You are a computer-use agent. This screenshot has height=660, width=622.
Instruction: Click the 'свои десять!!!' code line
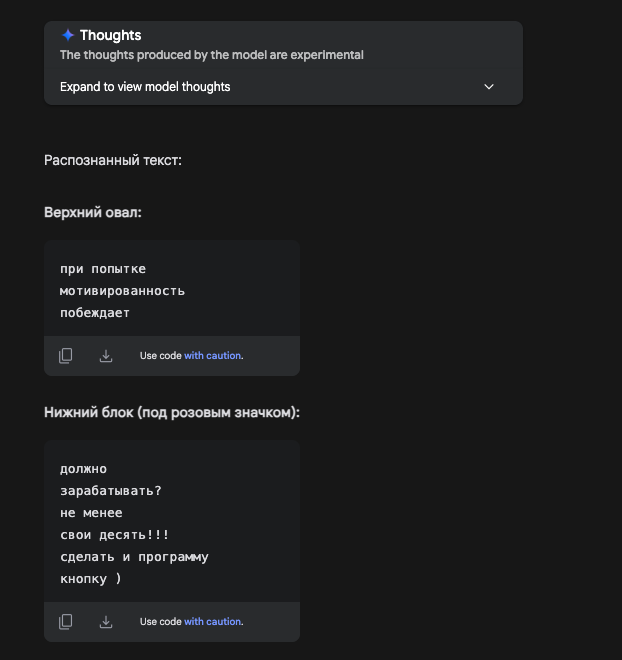point(114,535)
